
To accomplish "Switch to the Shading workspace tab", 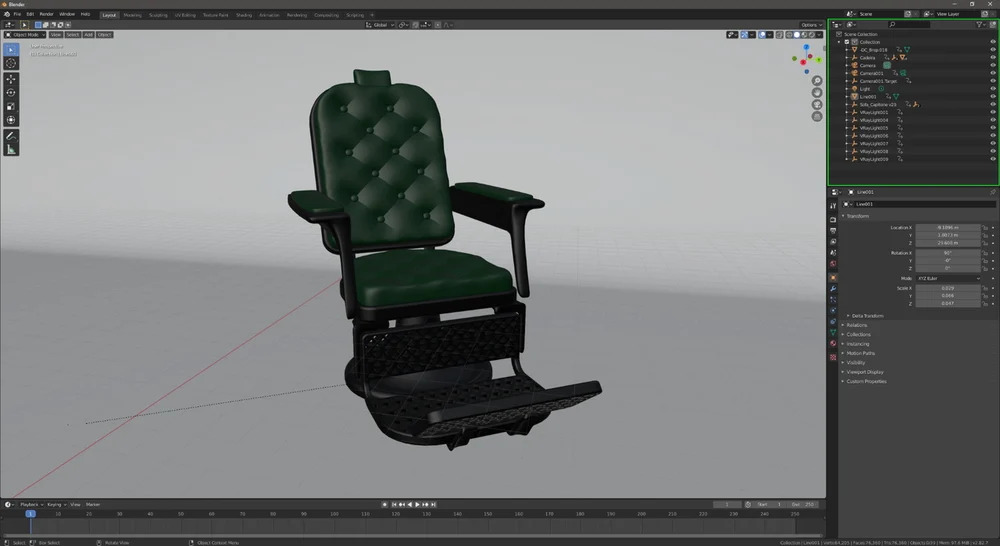I will [x=244, y=15].
